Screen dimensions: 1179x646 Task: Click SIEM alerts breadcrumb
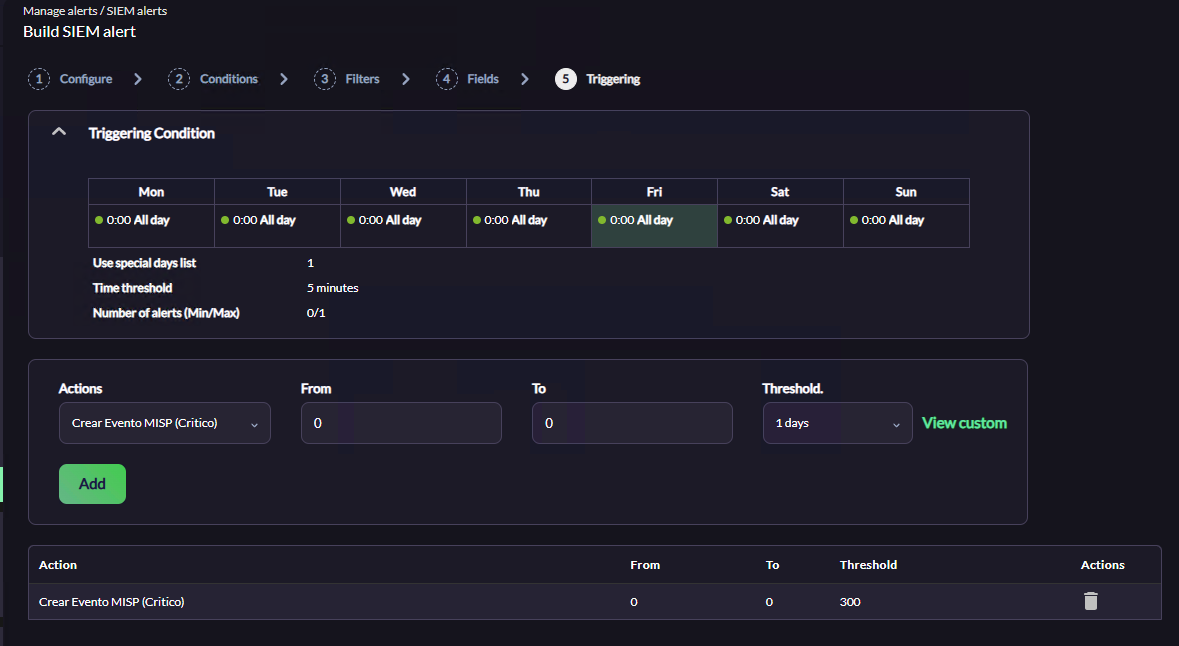137,11
